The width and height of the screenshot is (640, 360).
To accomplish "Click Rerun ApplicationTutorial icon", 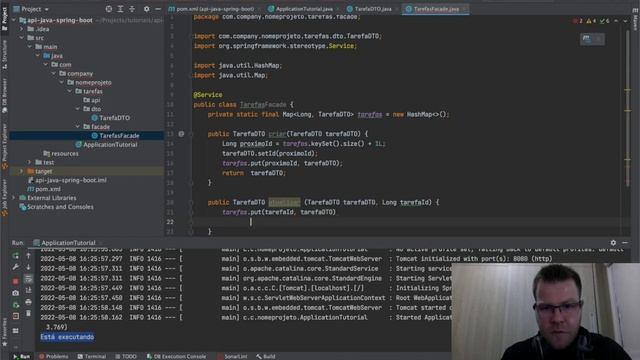I will pos(16,256).
